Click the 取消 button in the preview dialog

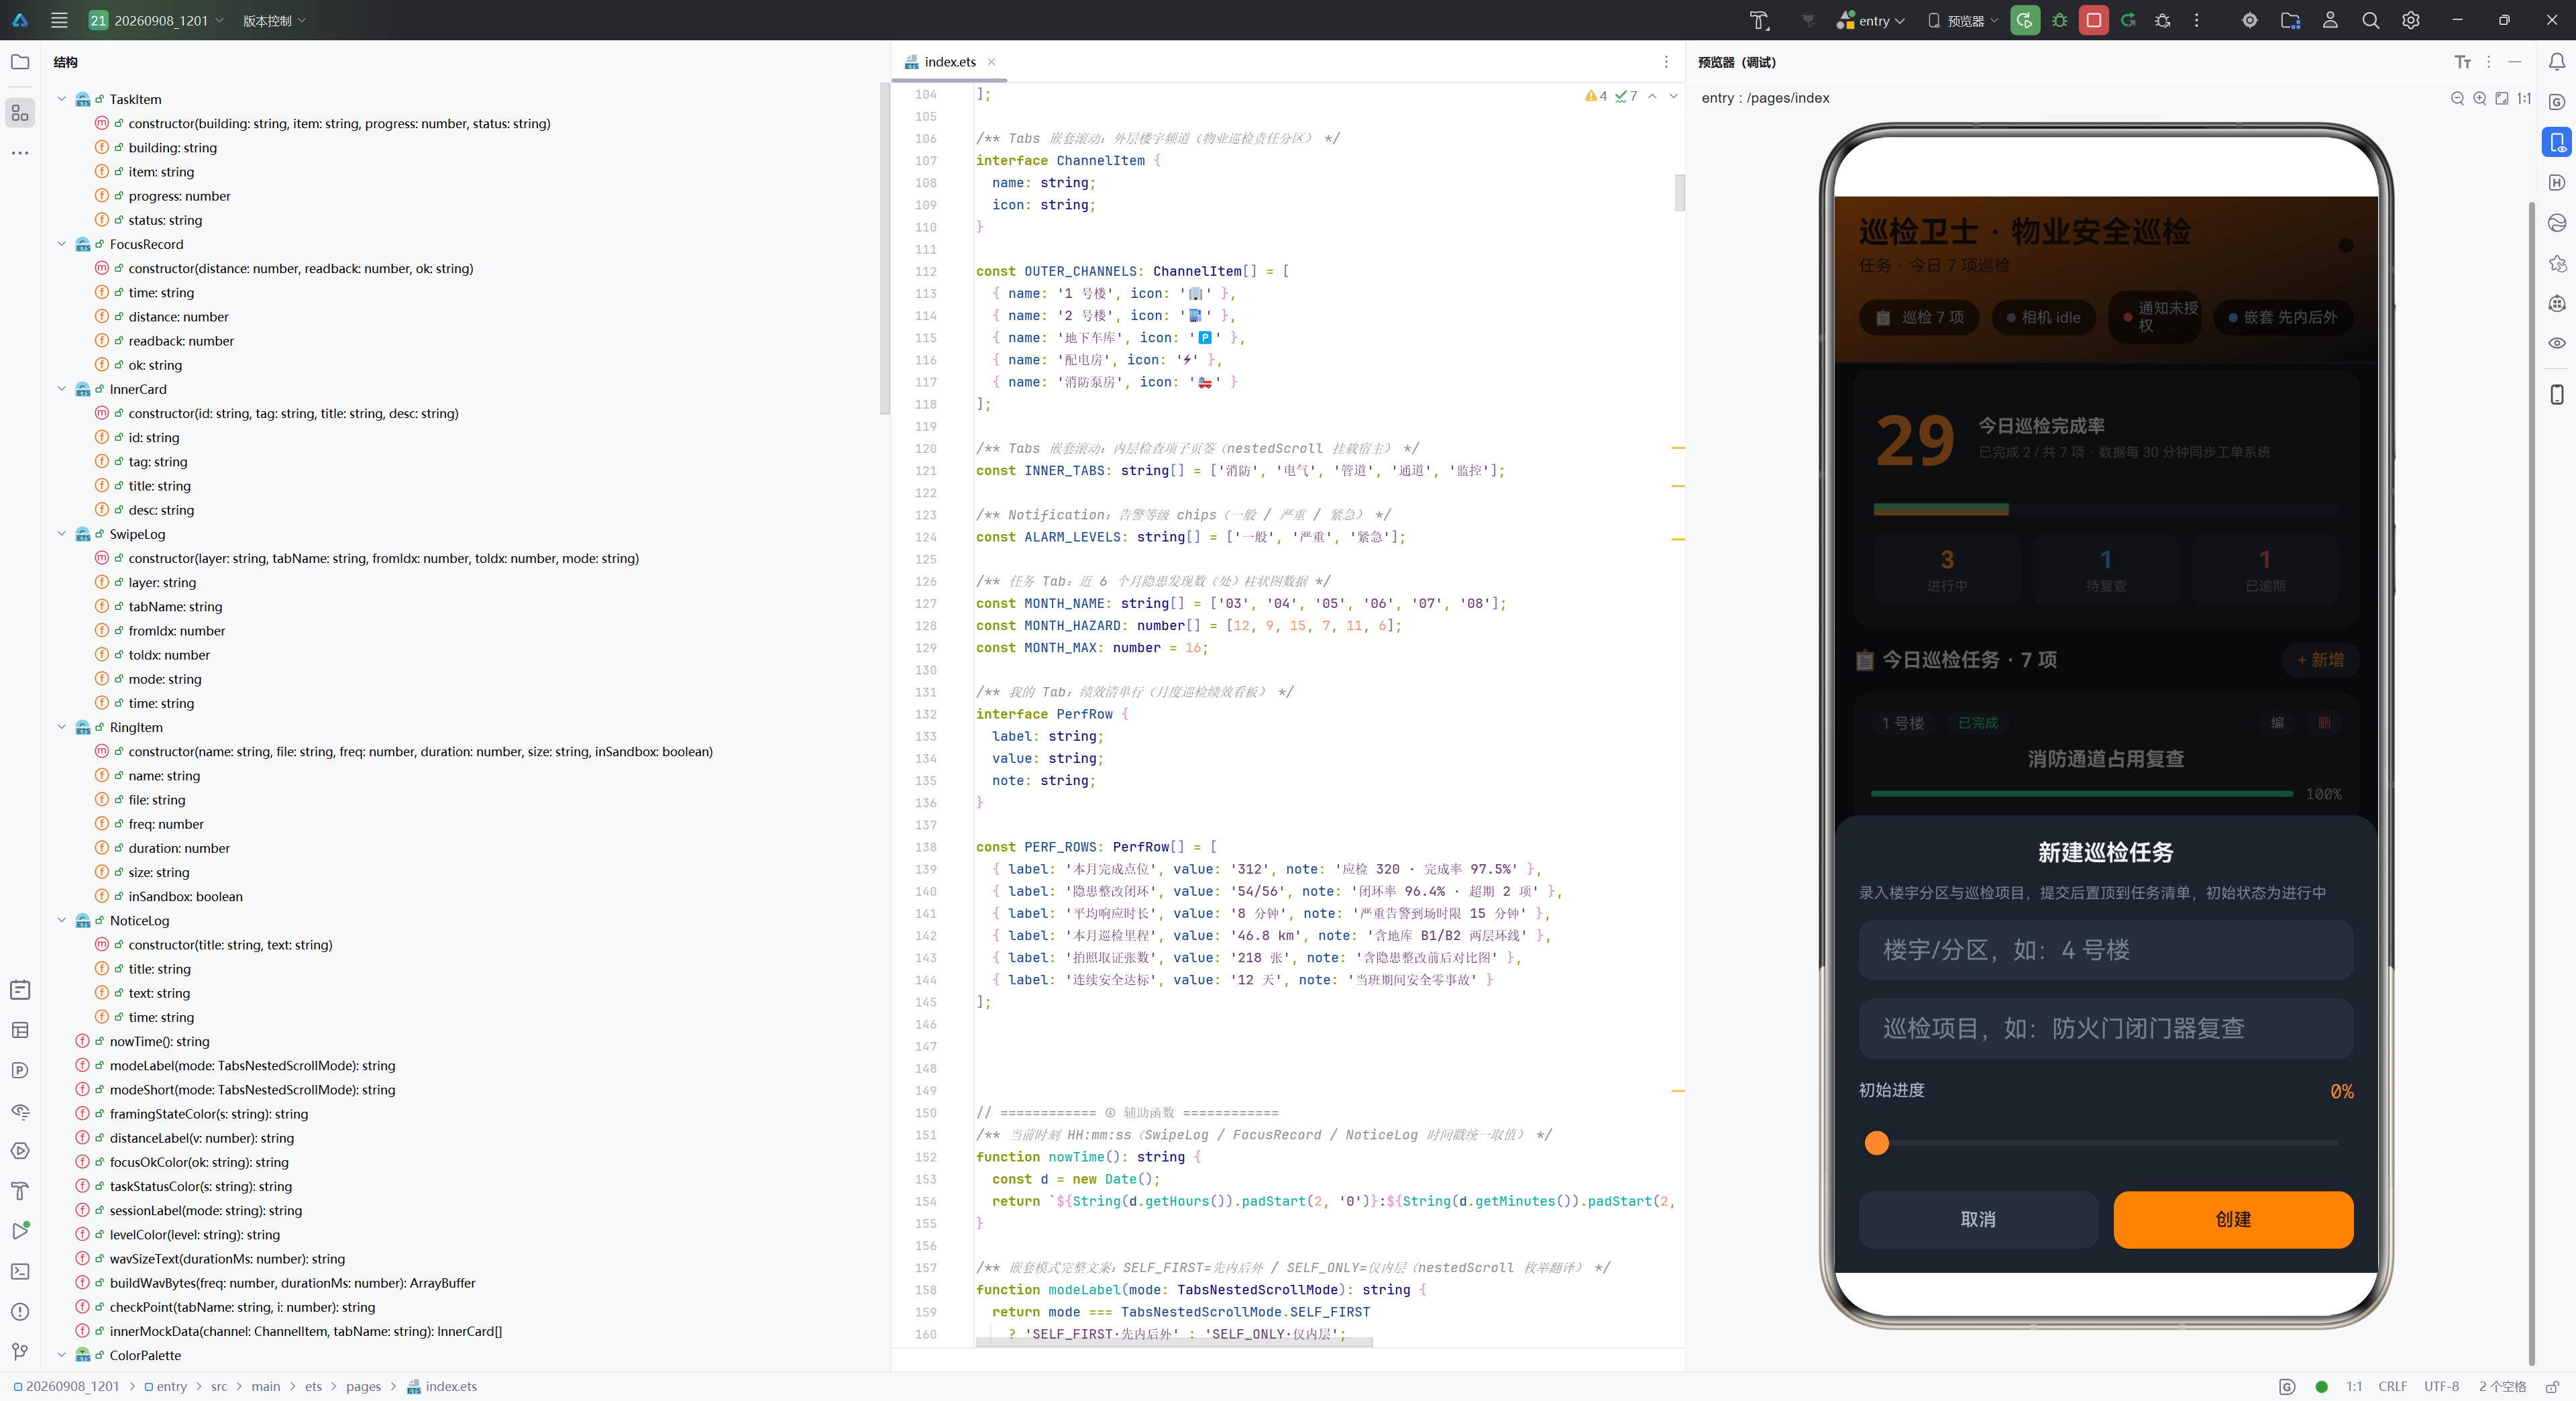[1977, 1219]
